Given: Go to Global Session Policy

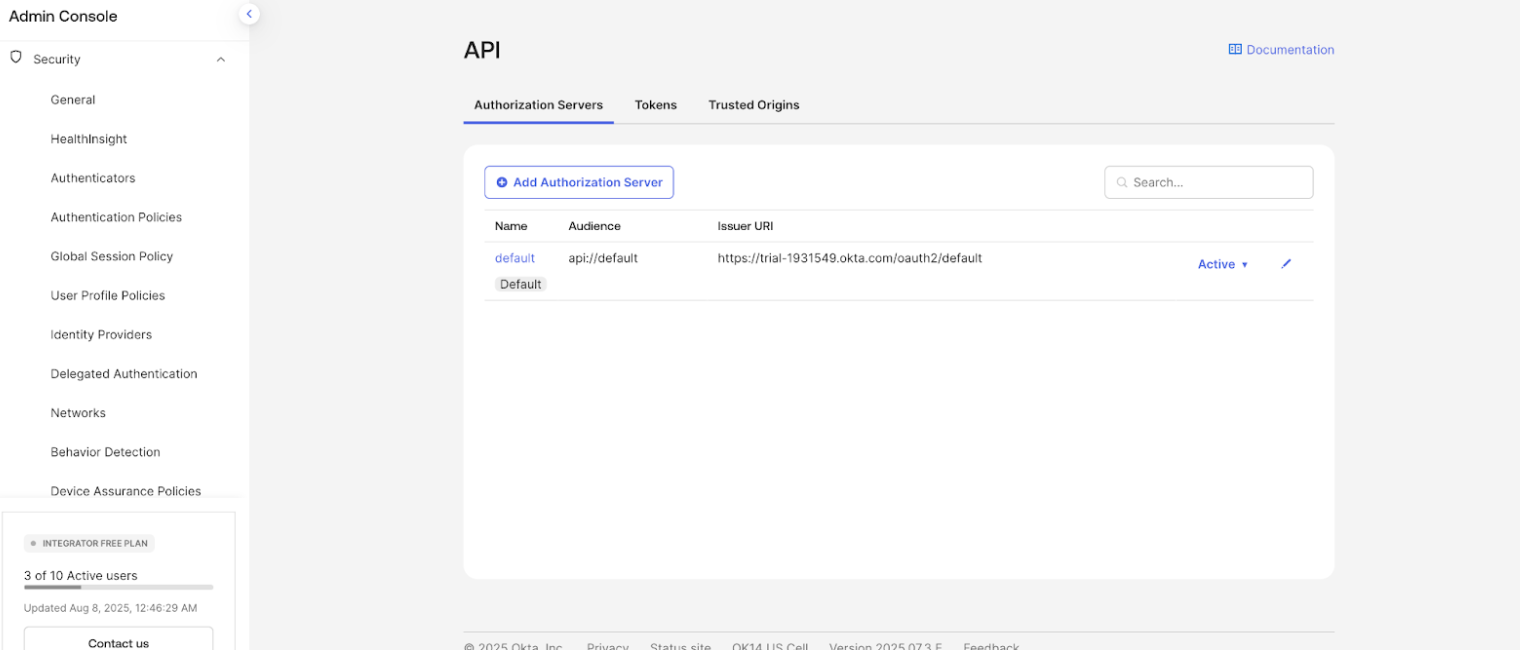Looking at the screenshot, I should pyautogui.click(x=112, y=257).
